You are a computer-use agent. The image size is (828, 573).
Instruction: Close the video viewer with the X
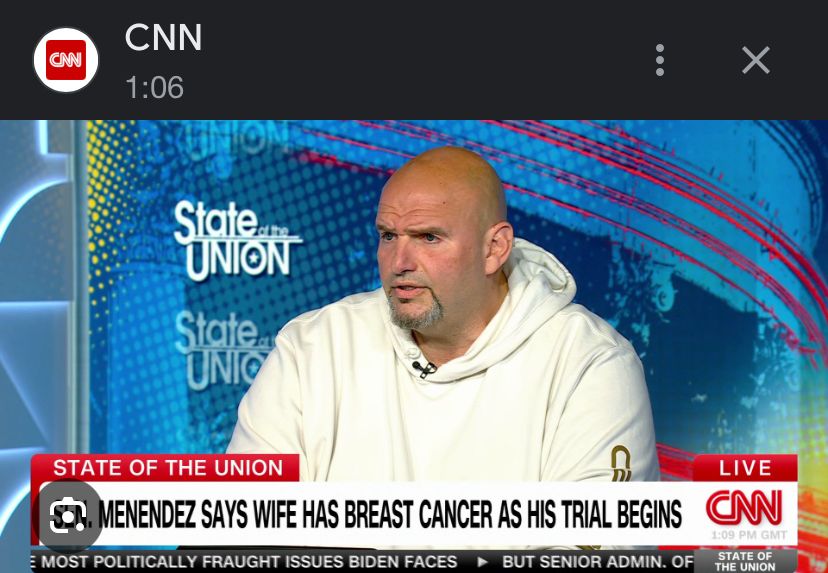coord(756,60)
